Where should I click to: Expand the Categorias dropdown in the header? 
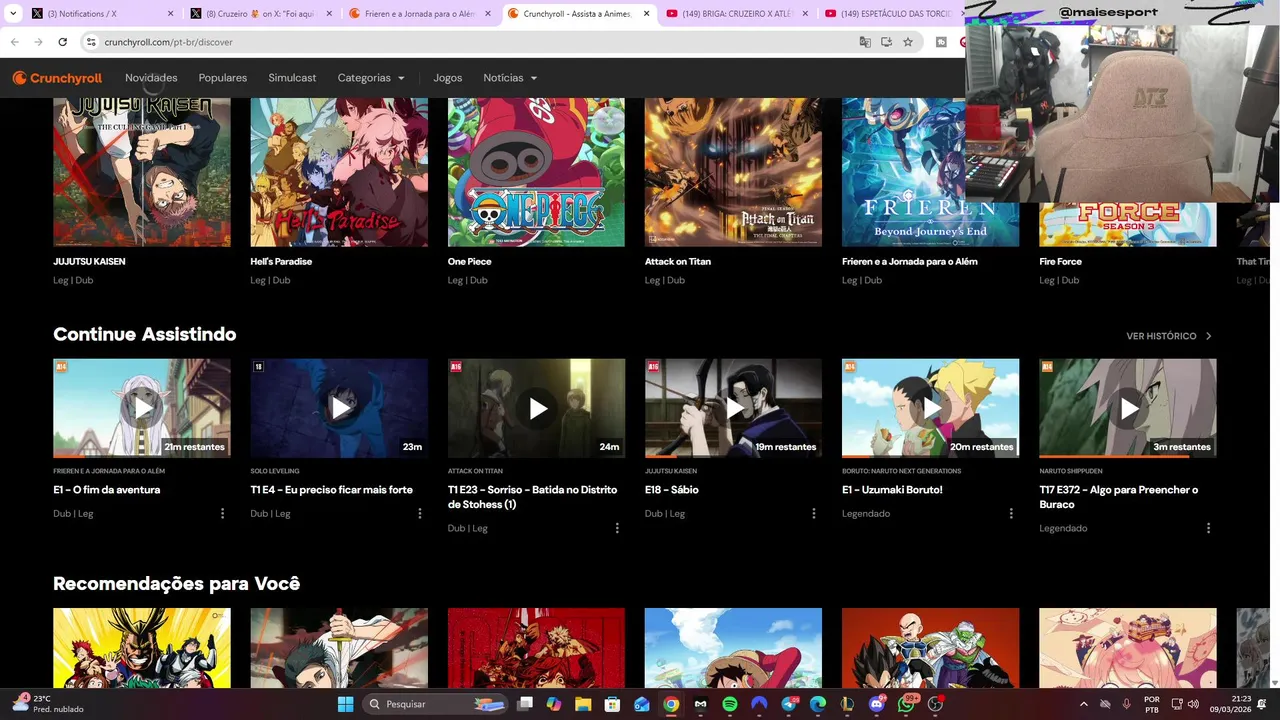(x=371, y=78)
